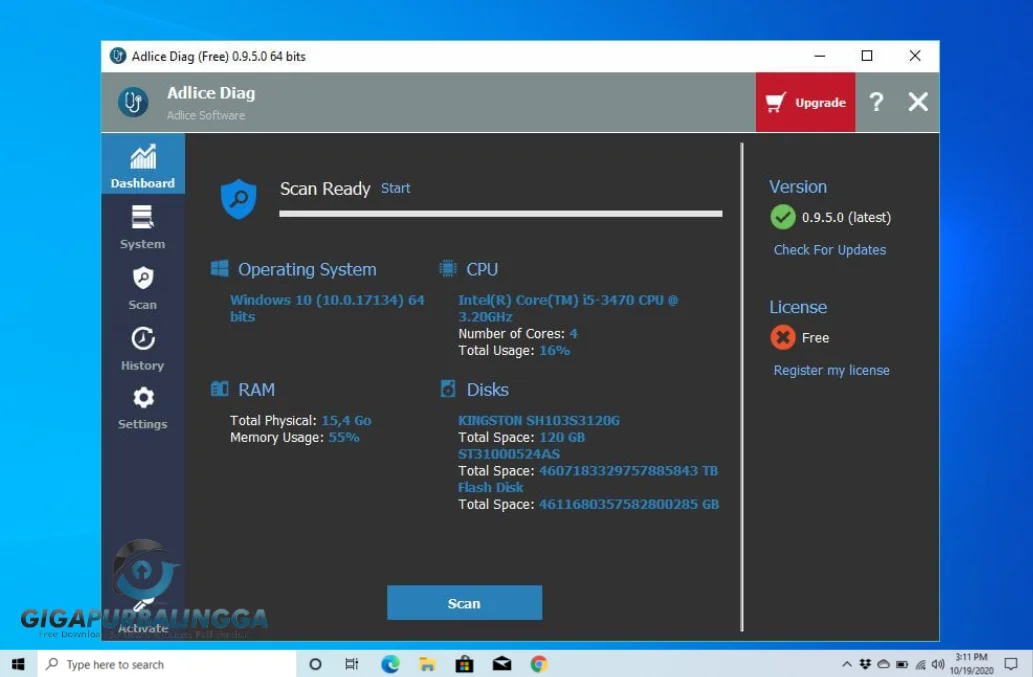This screenshot has height=677, width=1033.
Task: Click the network tray icon
Action: pos(920,664)
